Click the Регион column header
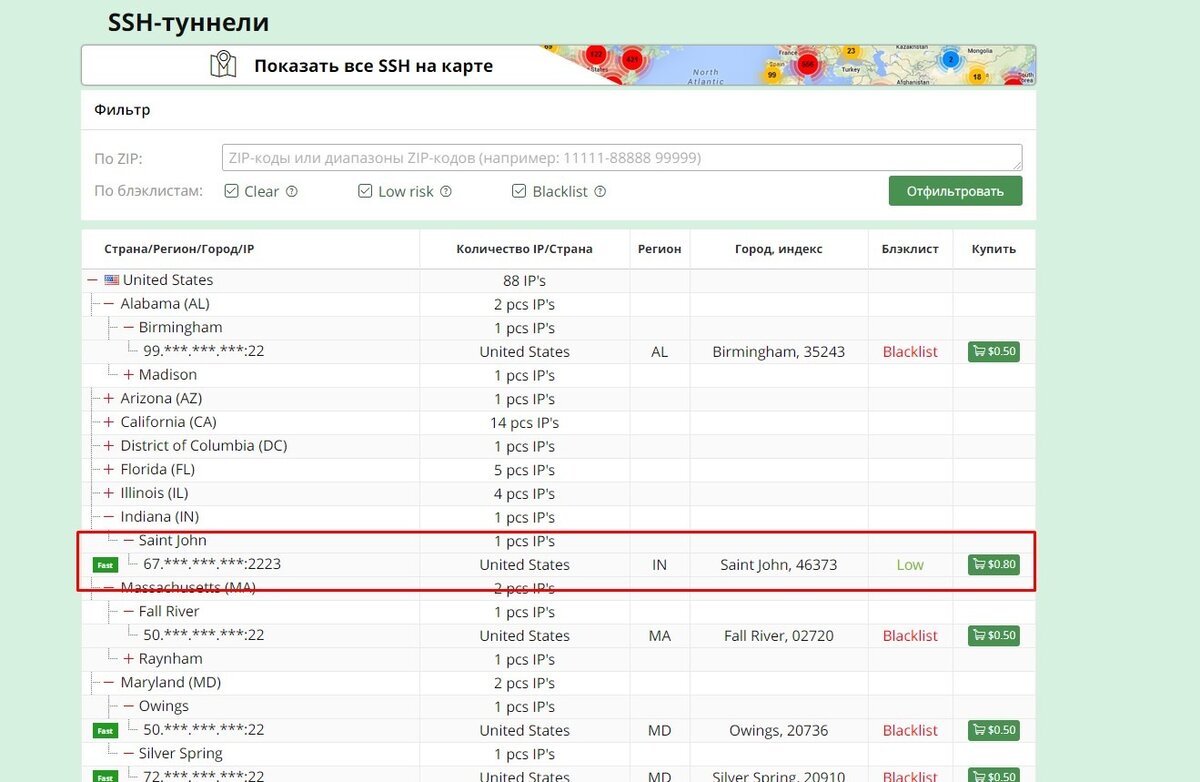Image resolution: width=1200 pixels, height=782 pixels. [660, 249]
